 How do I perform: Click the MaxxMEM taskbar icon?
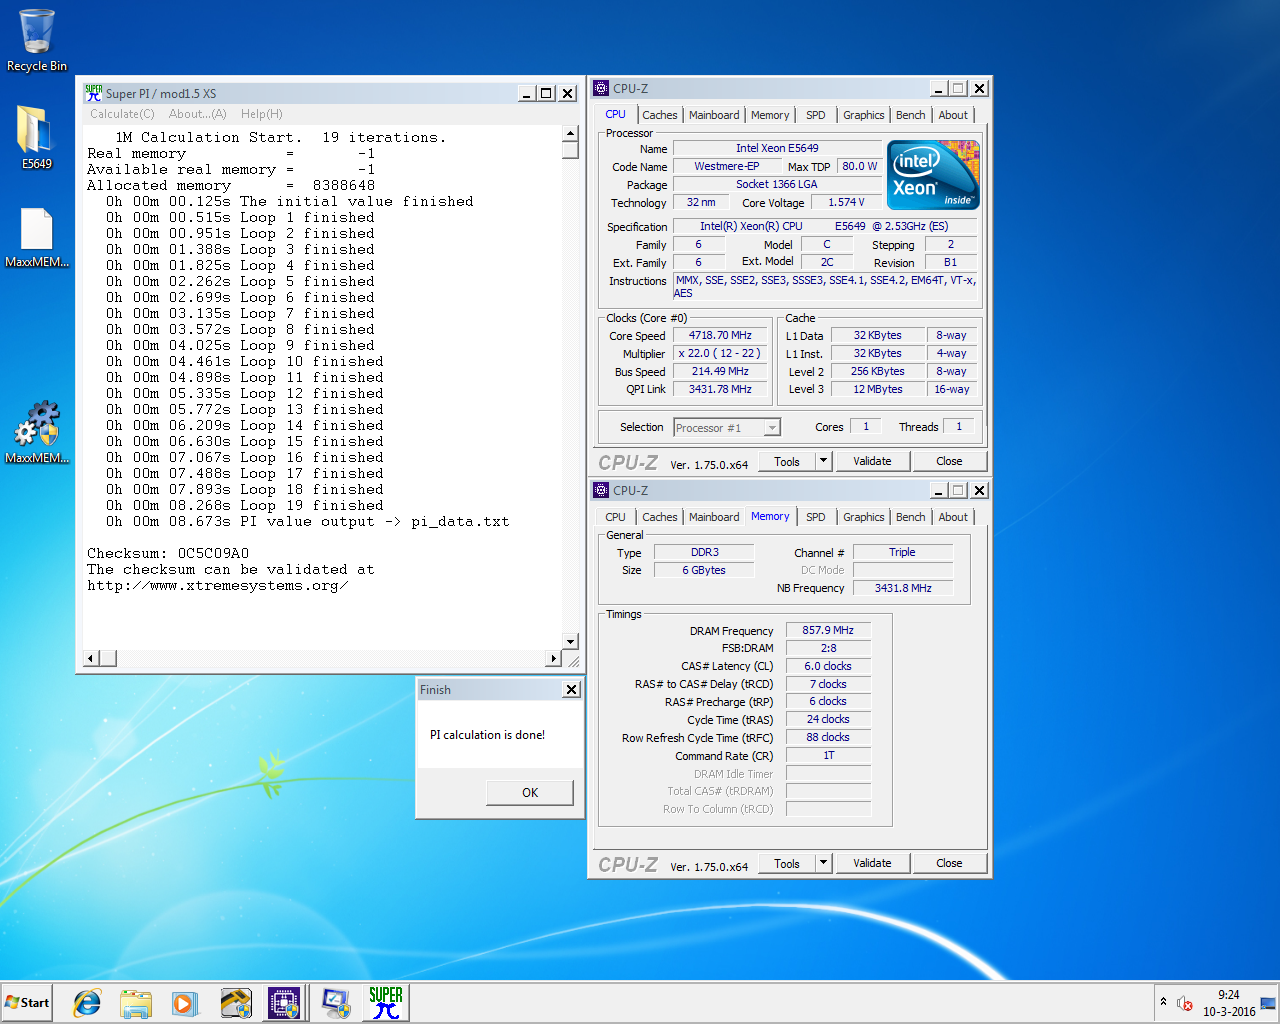pos(236,1003)
